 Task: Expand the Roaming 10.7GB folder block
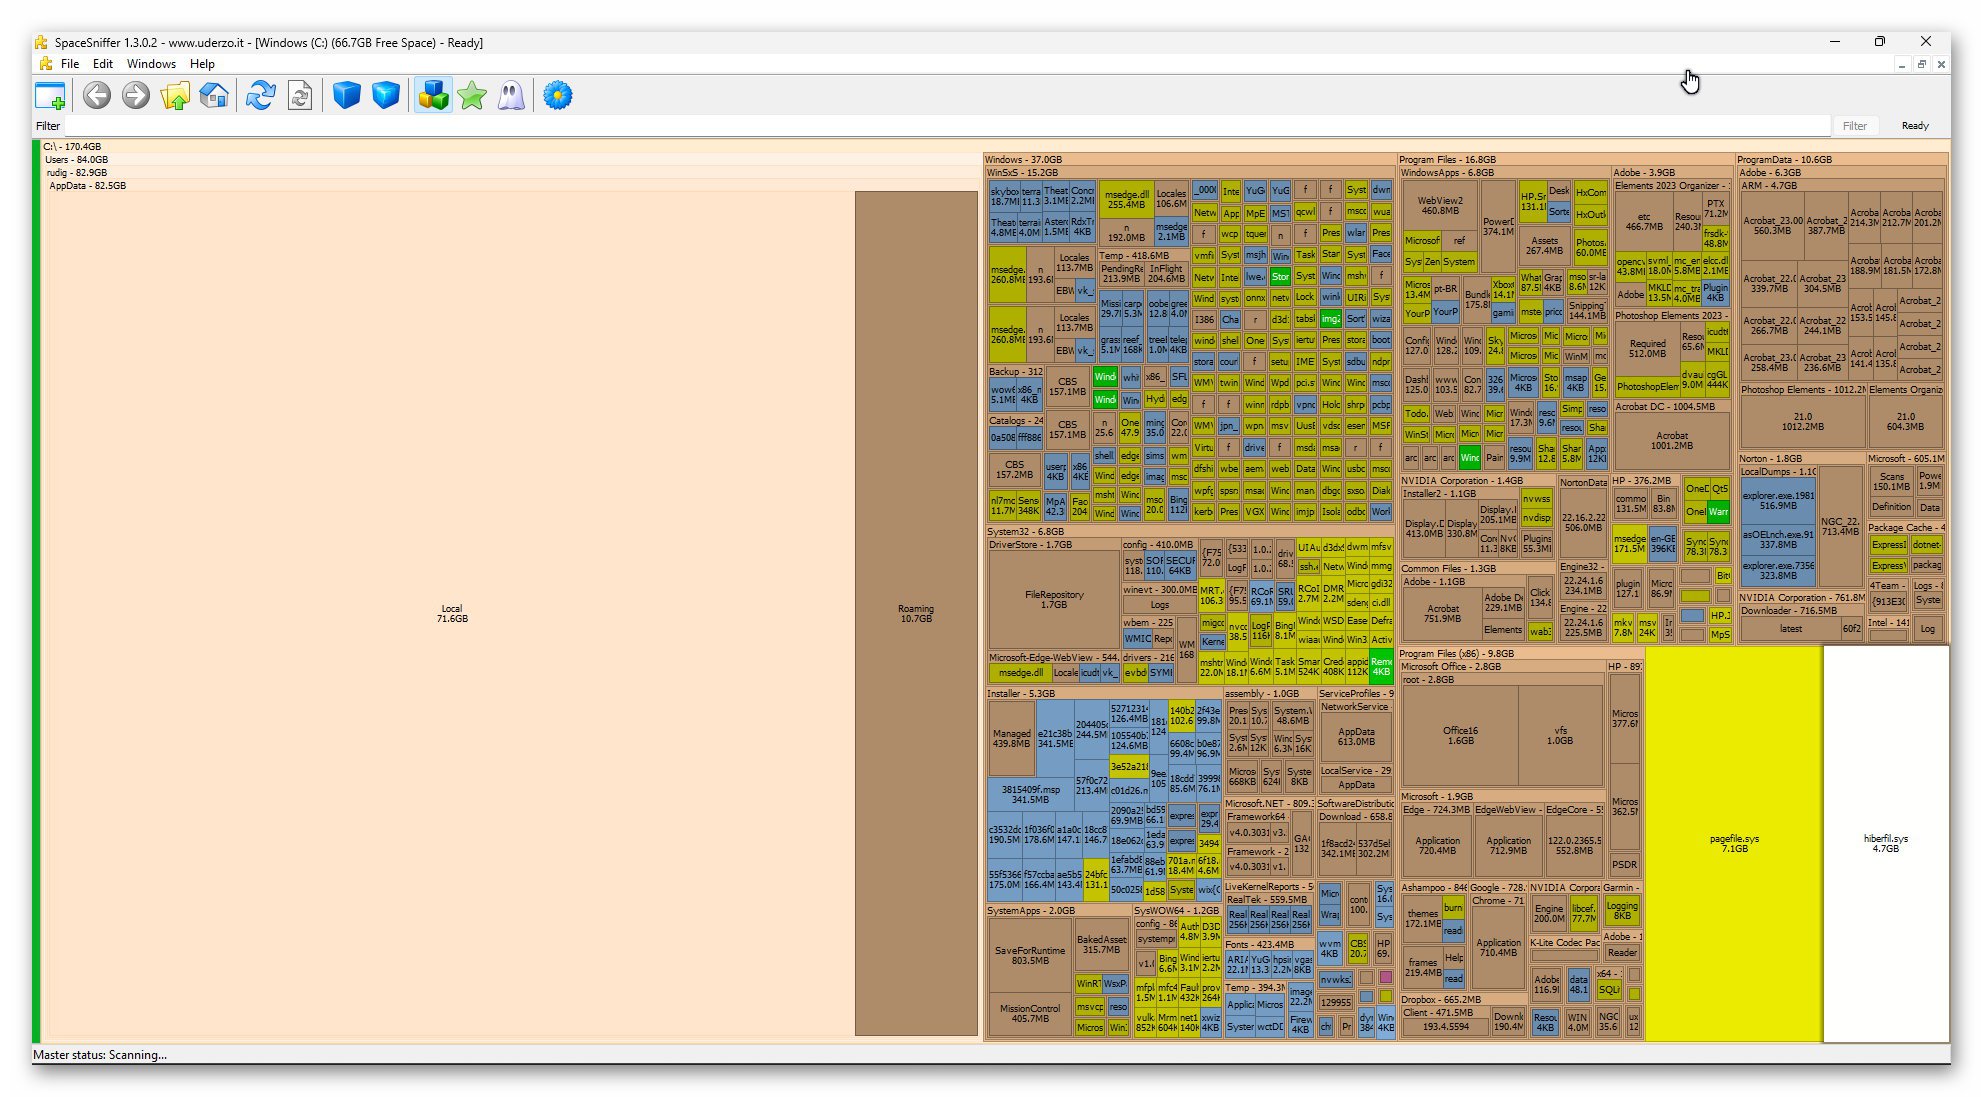tap(916, 614)
